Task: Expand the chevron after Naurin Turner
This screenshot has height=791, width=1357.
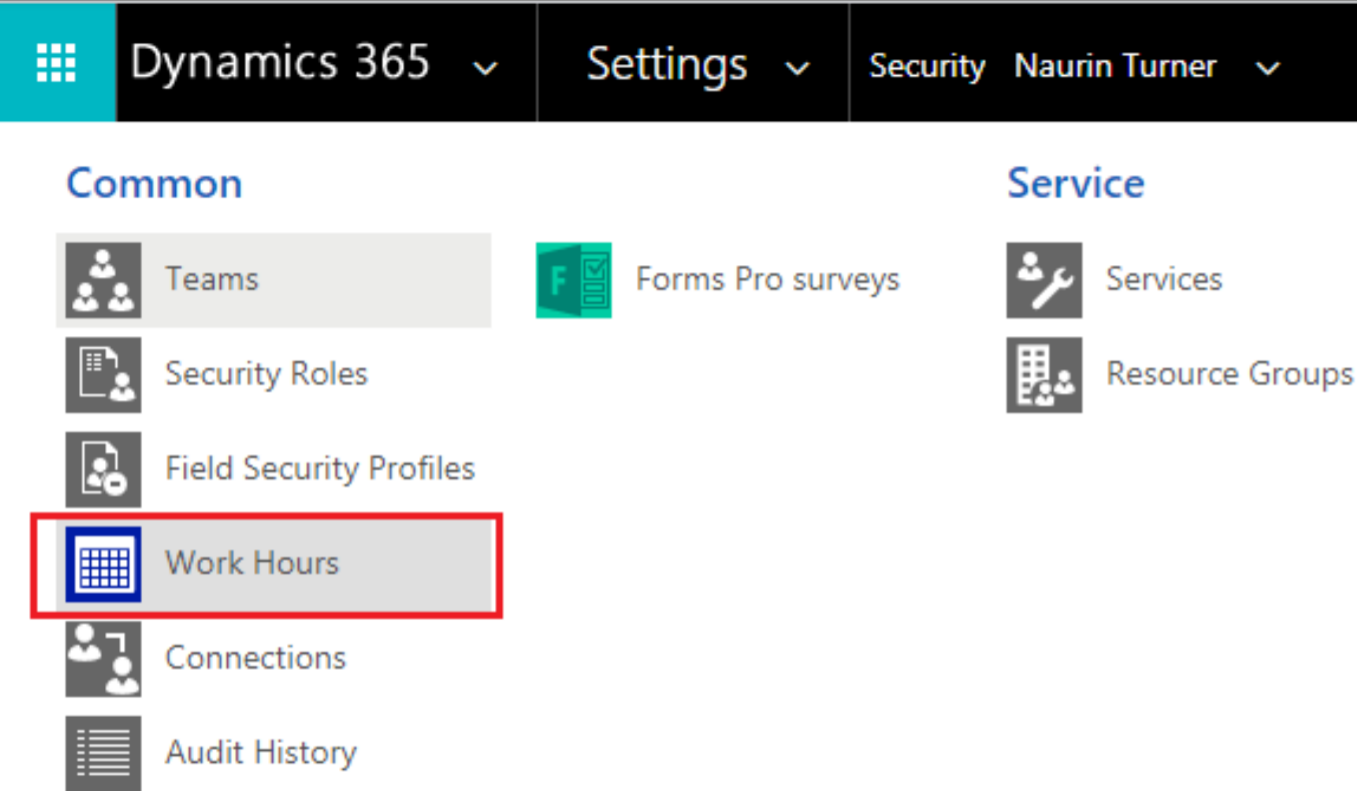Action: [1267, 68]
